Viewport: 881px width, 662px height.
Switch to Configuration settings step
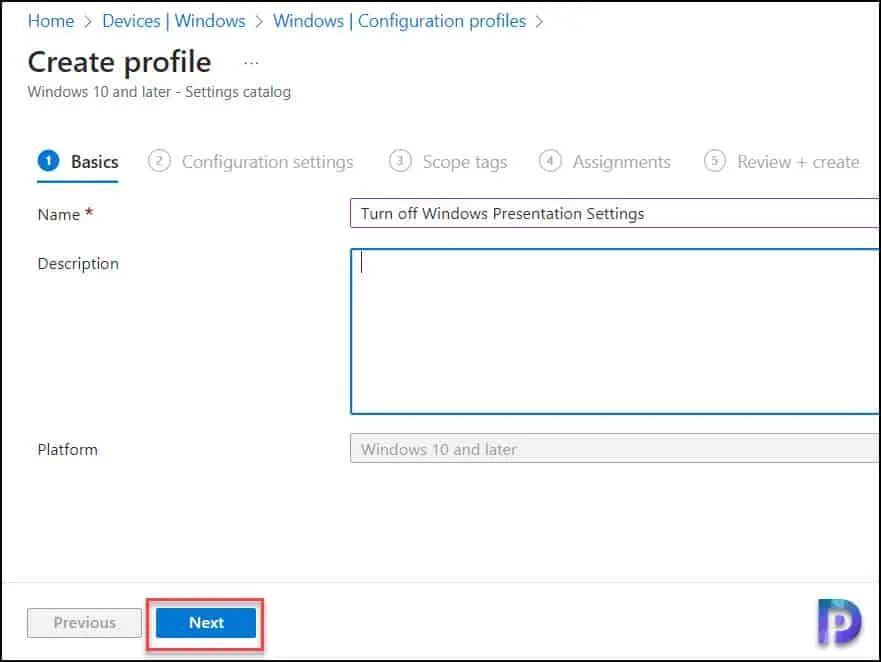(x=251, y=162)
